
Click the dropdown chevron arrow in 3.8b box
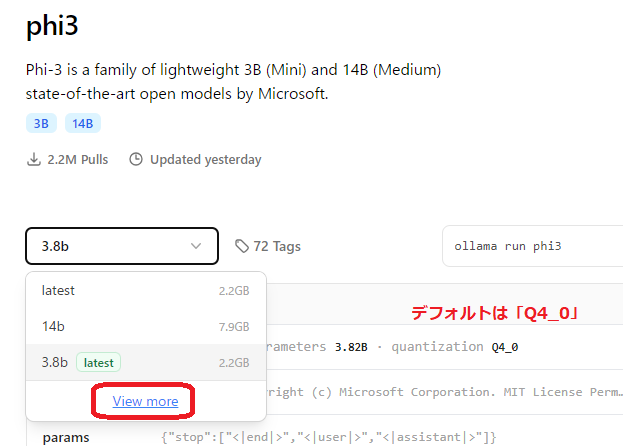click(196, 246)
